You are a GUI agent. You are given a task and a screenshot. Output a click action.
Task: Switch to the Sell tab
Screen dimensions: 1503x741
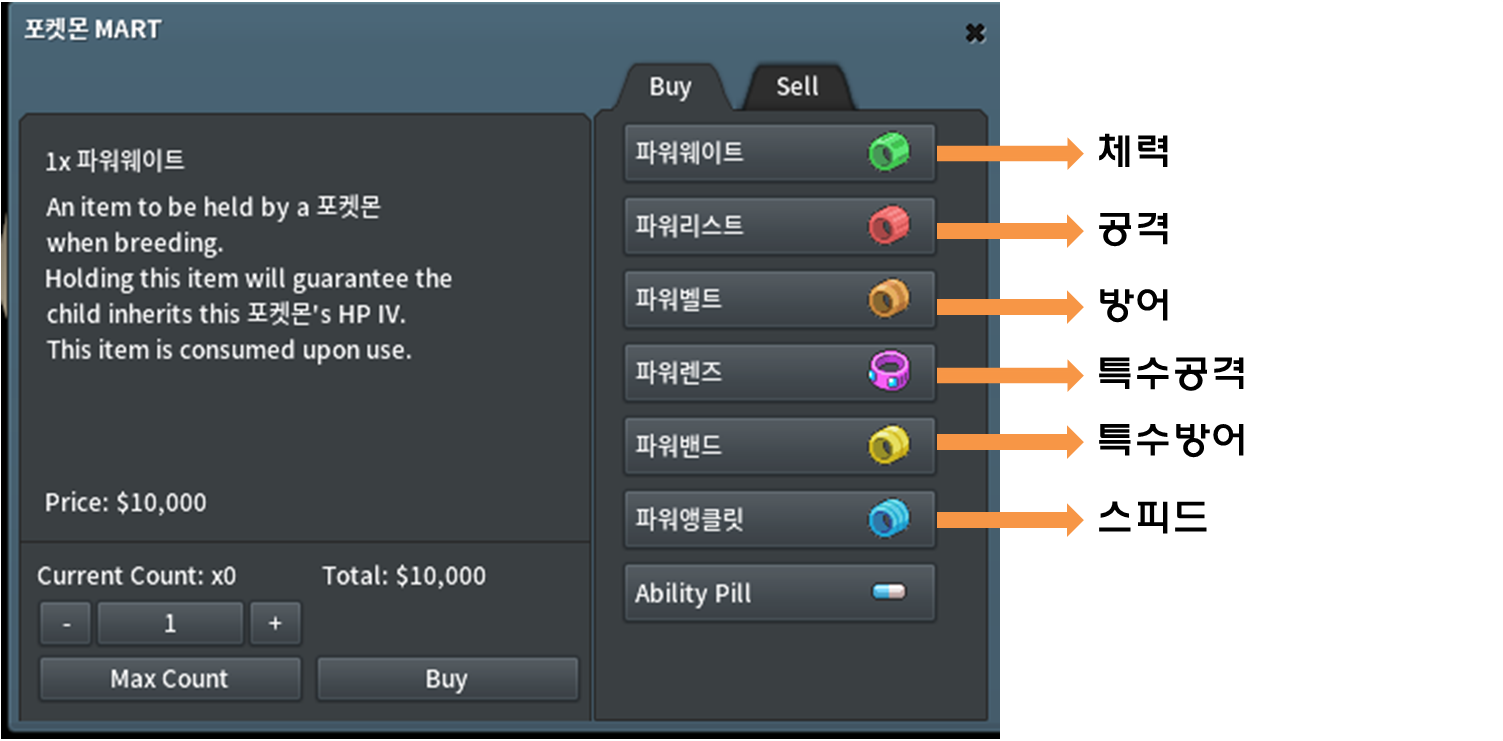click(797, 87)
